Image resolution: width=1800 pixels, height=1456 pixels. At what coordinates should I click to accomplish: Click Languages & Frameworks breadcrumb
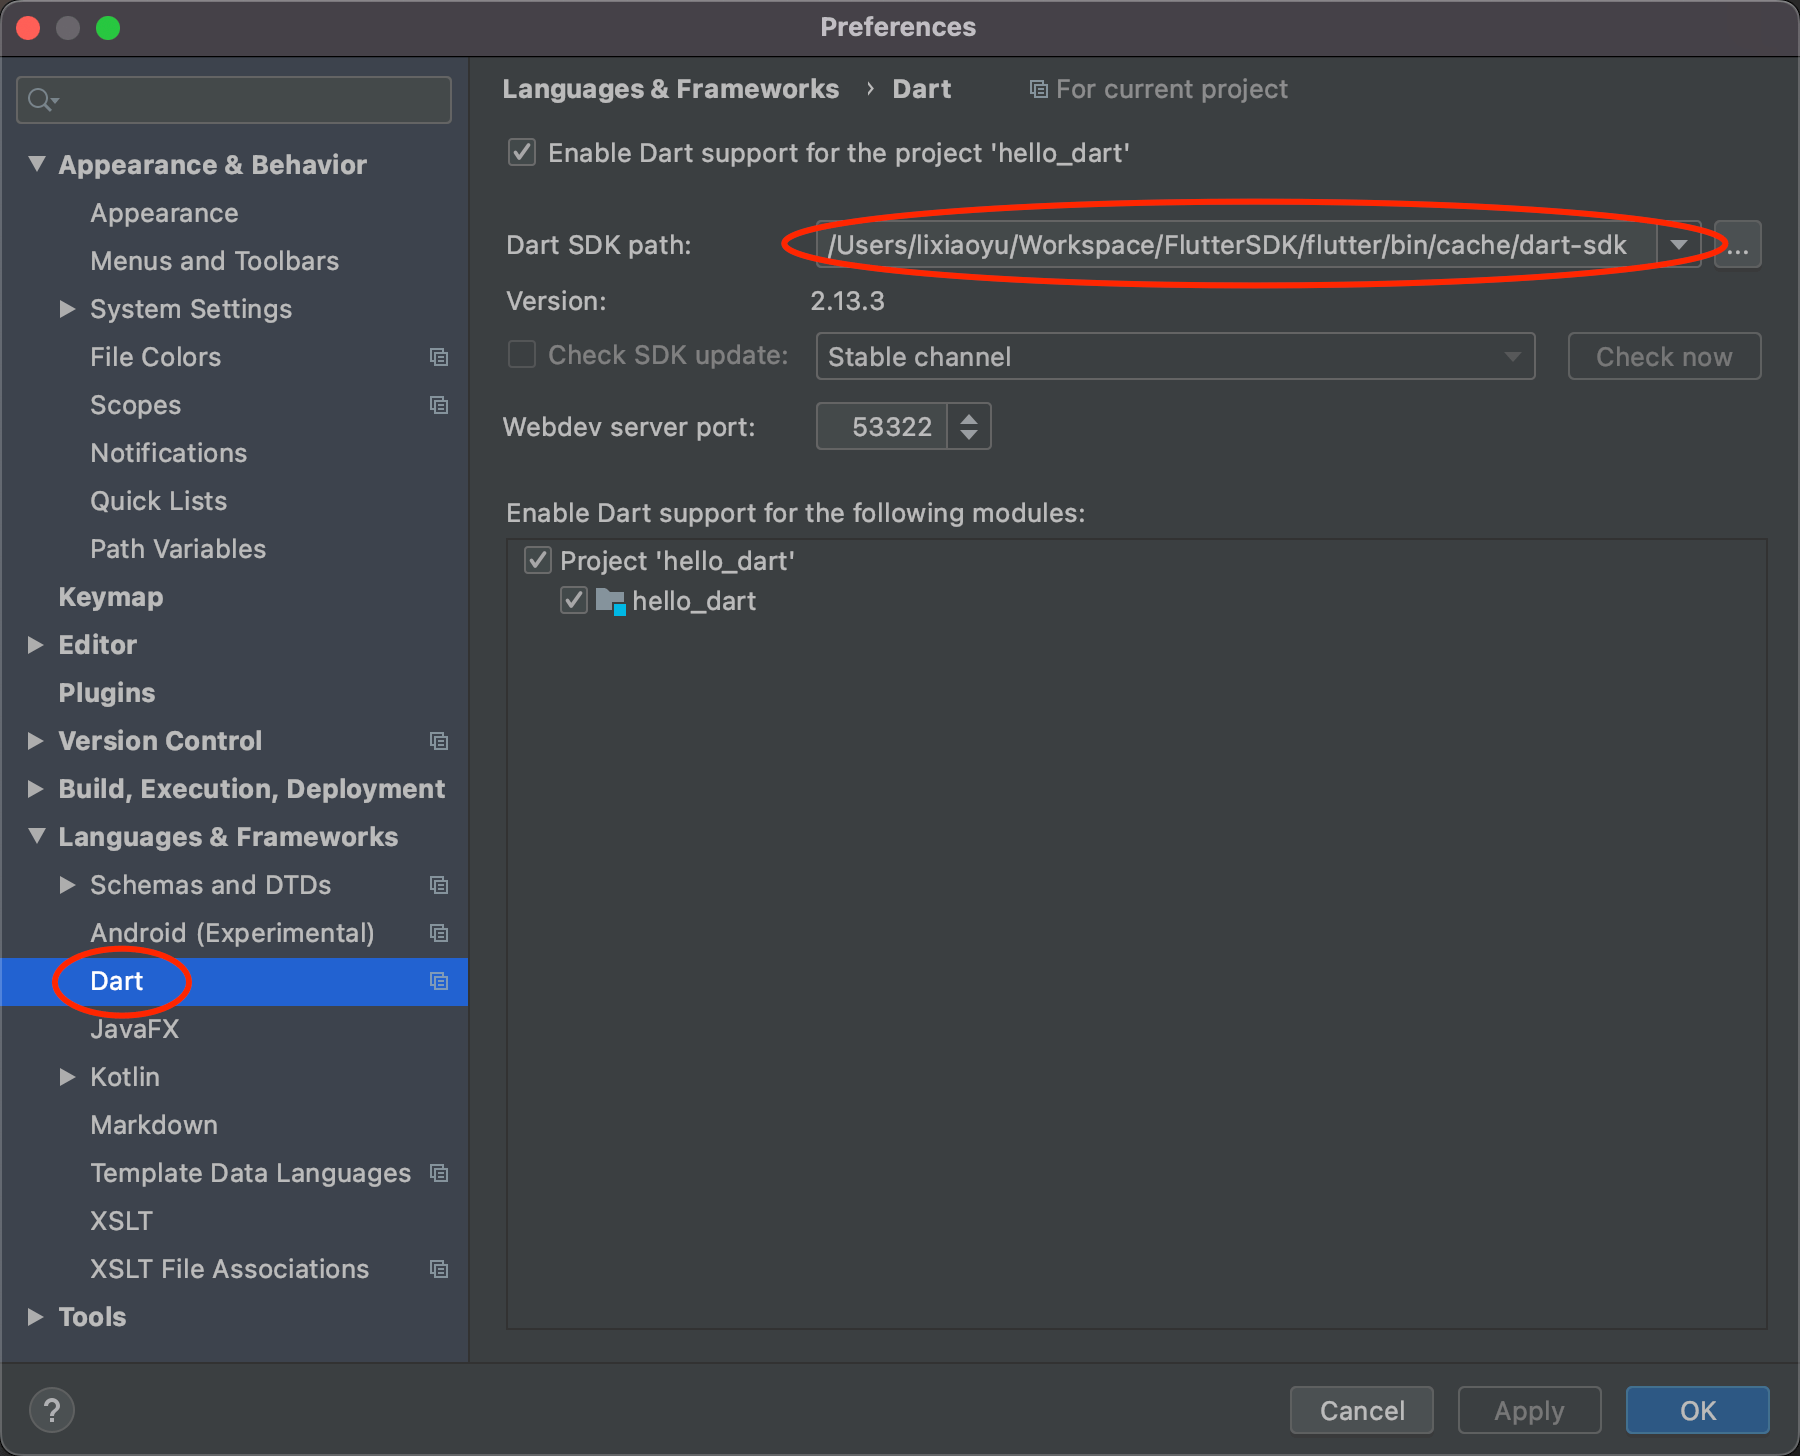point(670,89)
